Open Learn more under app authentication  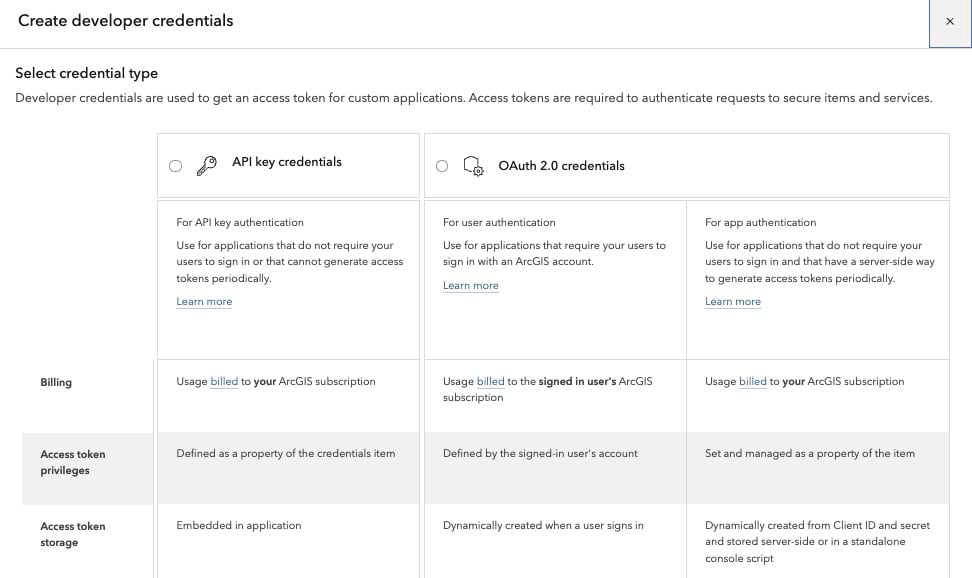tap(732, 301)
